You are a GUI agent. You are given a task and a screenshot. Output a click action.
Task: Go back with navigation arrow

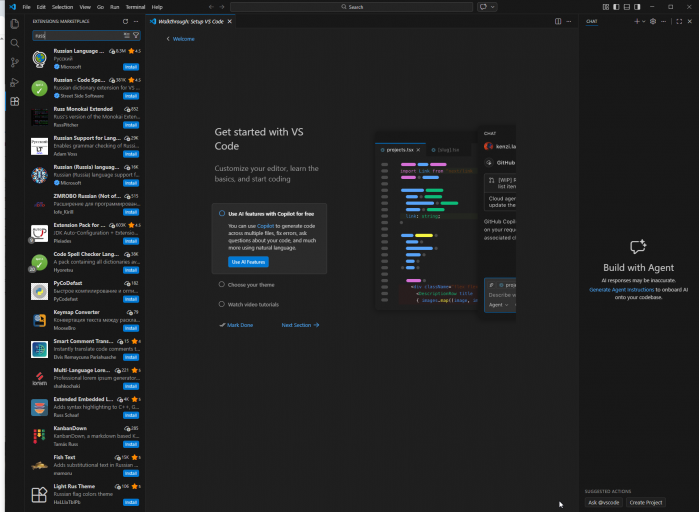[211, 7]
